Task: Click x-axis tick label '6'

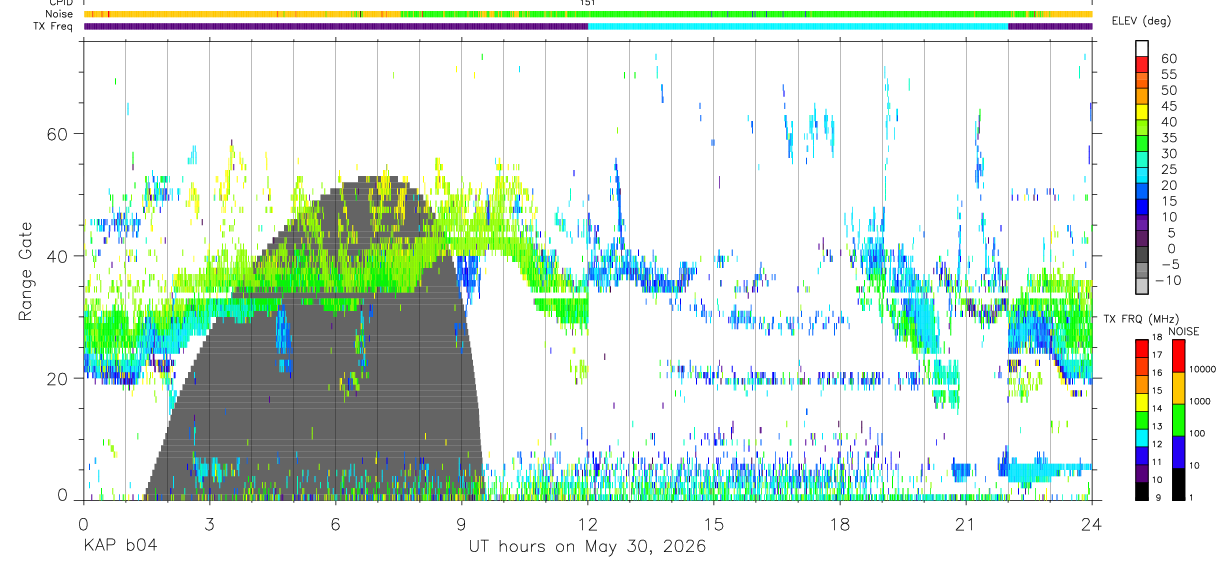Action: (335, 525)
